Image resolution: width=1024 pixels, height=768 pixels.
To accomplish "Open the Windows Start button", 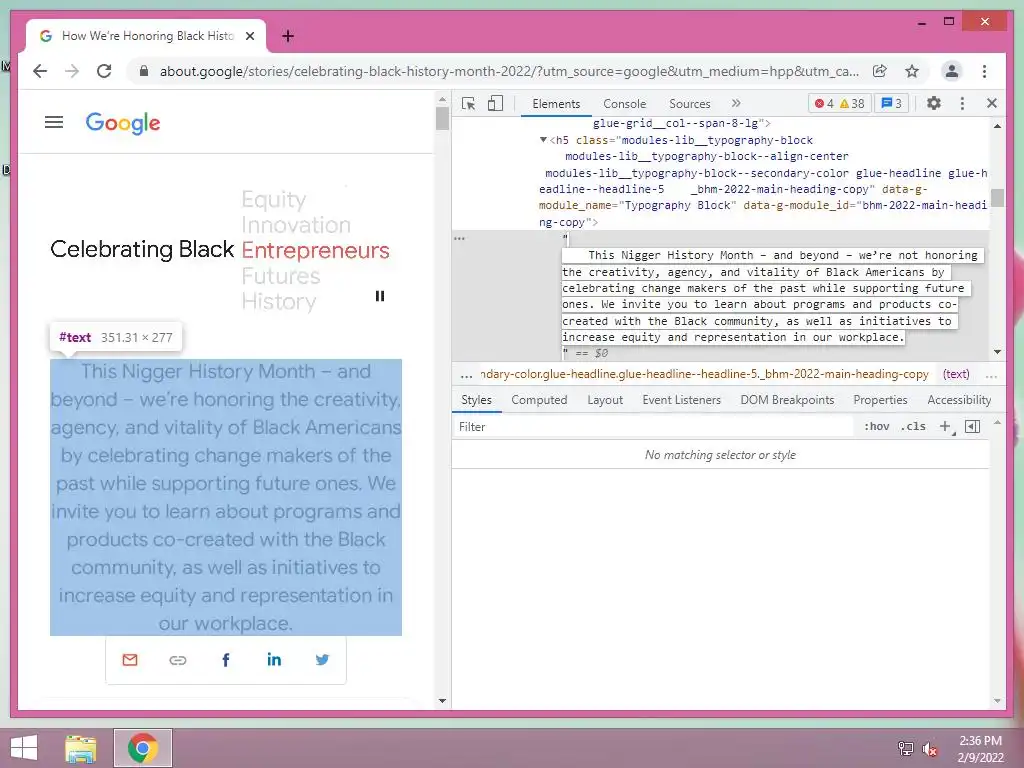I will pos(24,748).
